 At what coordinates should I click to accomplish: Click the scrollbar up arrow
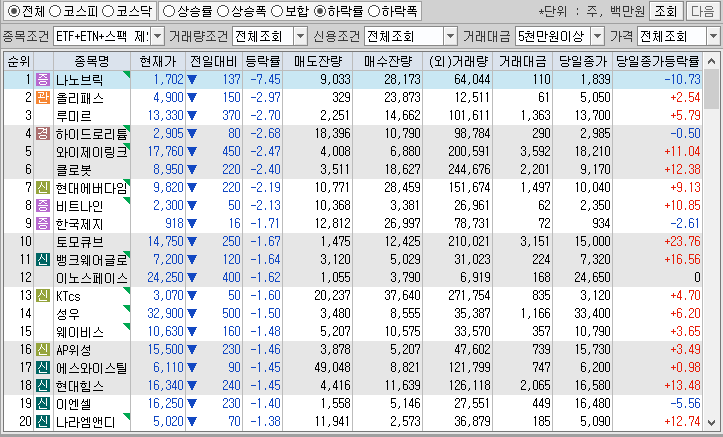pos(712,60)
